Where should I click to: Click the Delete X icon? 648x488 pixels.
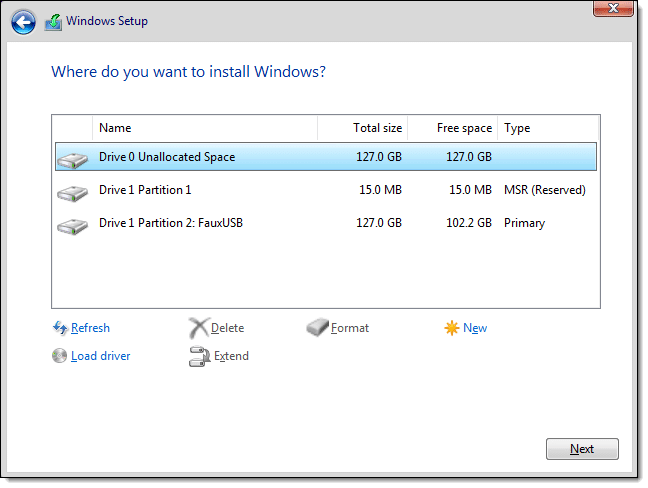pyautogui.click(x=199, y=328)
